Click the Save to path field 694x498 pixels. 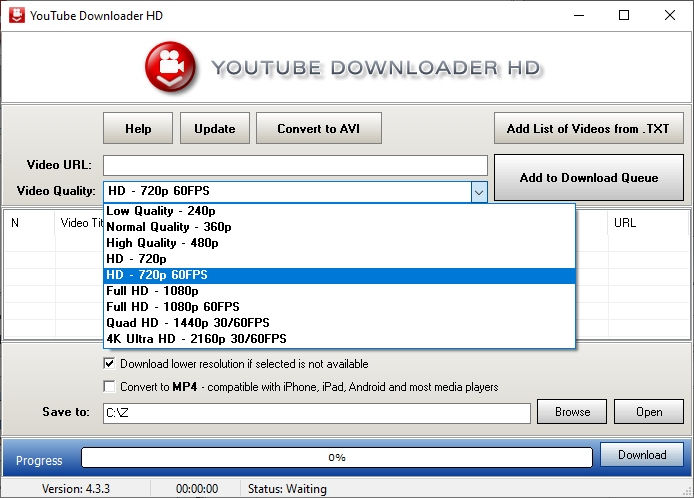[317, 413]
